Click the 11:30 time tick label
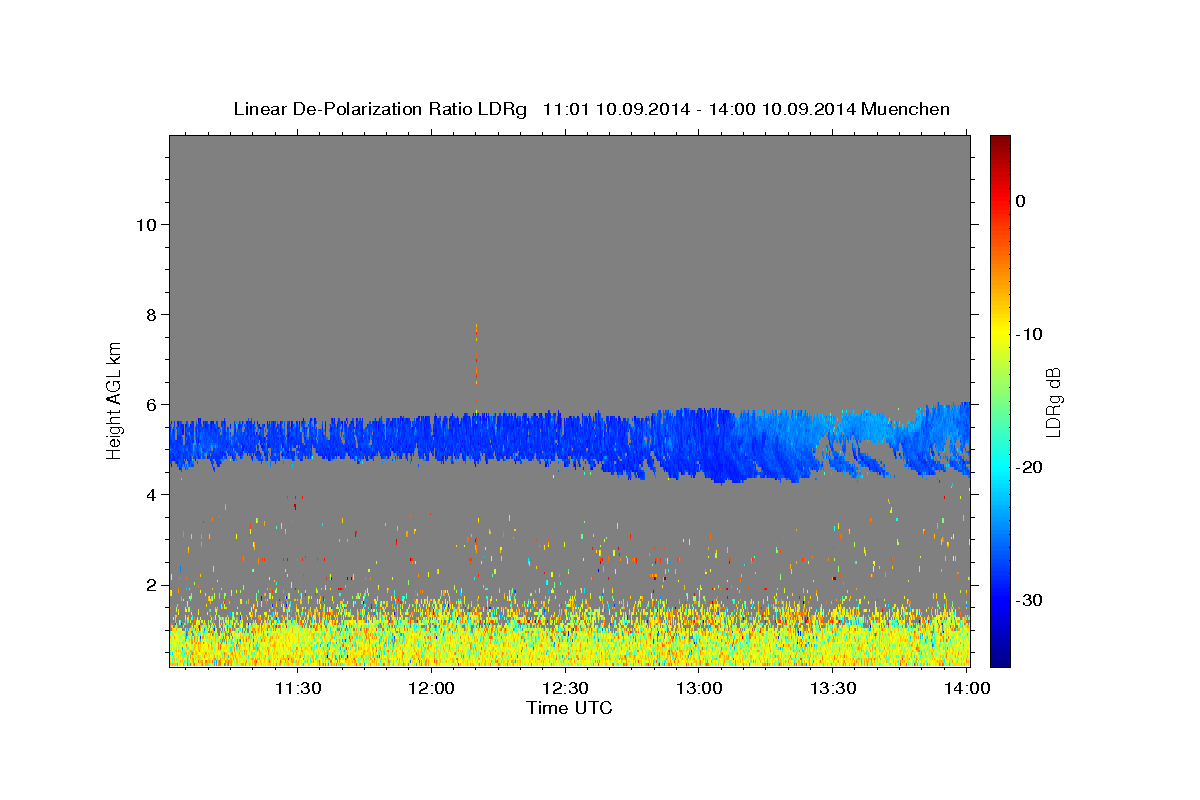This screenshot has width=1200, height=800. click(x=298, y=688)
